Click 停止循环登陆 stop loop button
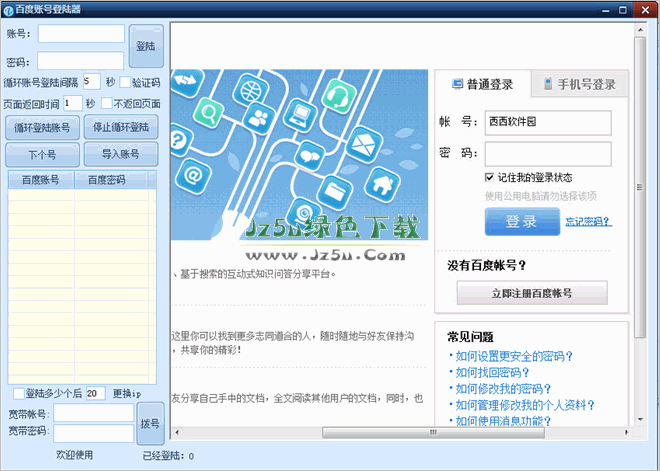This screenshot has height=471, width=660. [x=121, y=127]
